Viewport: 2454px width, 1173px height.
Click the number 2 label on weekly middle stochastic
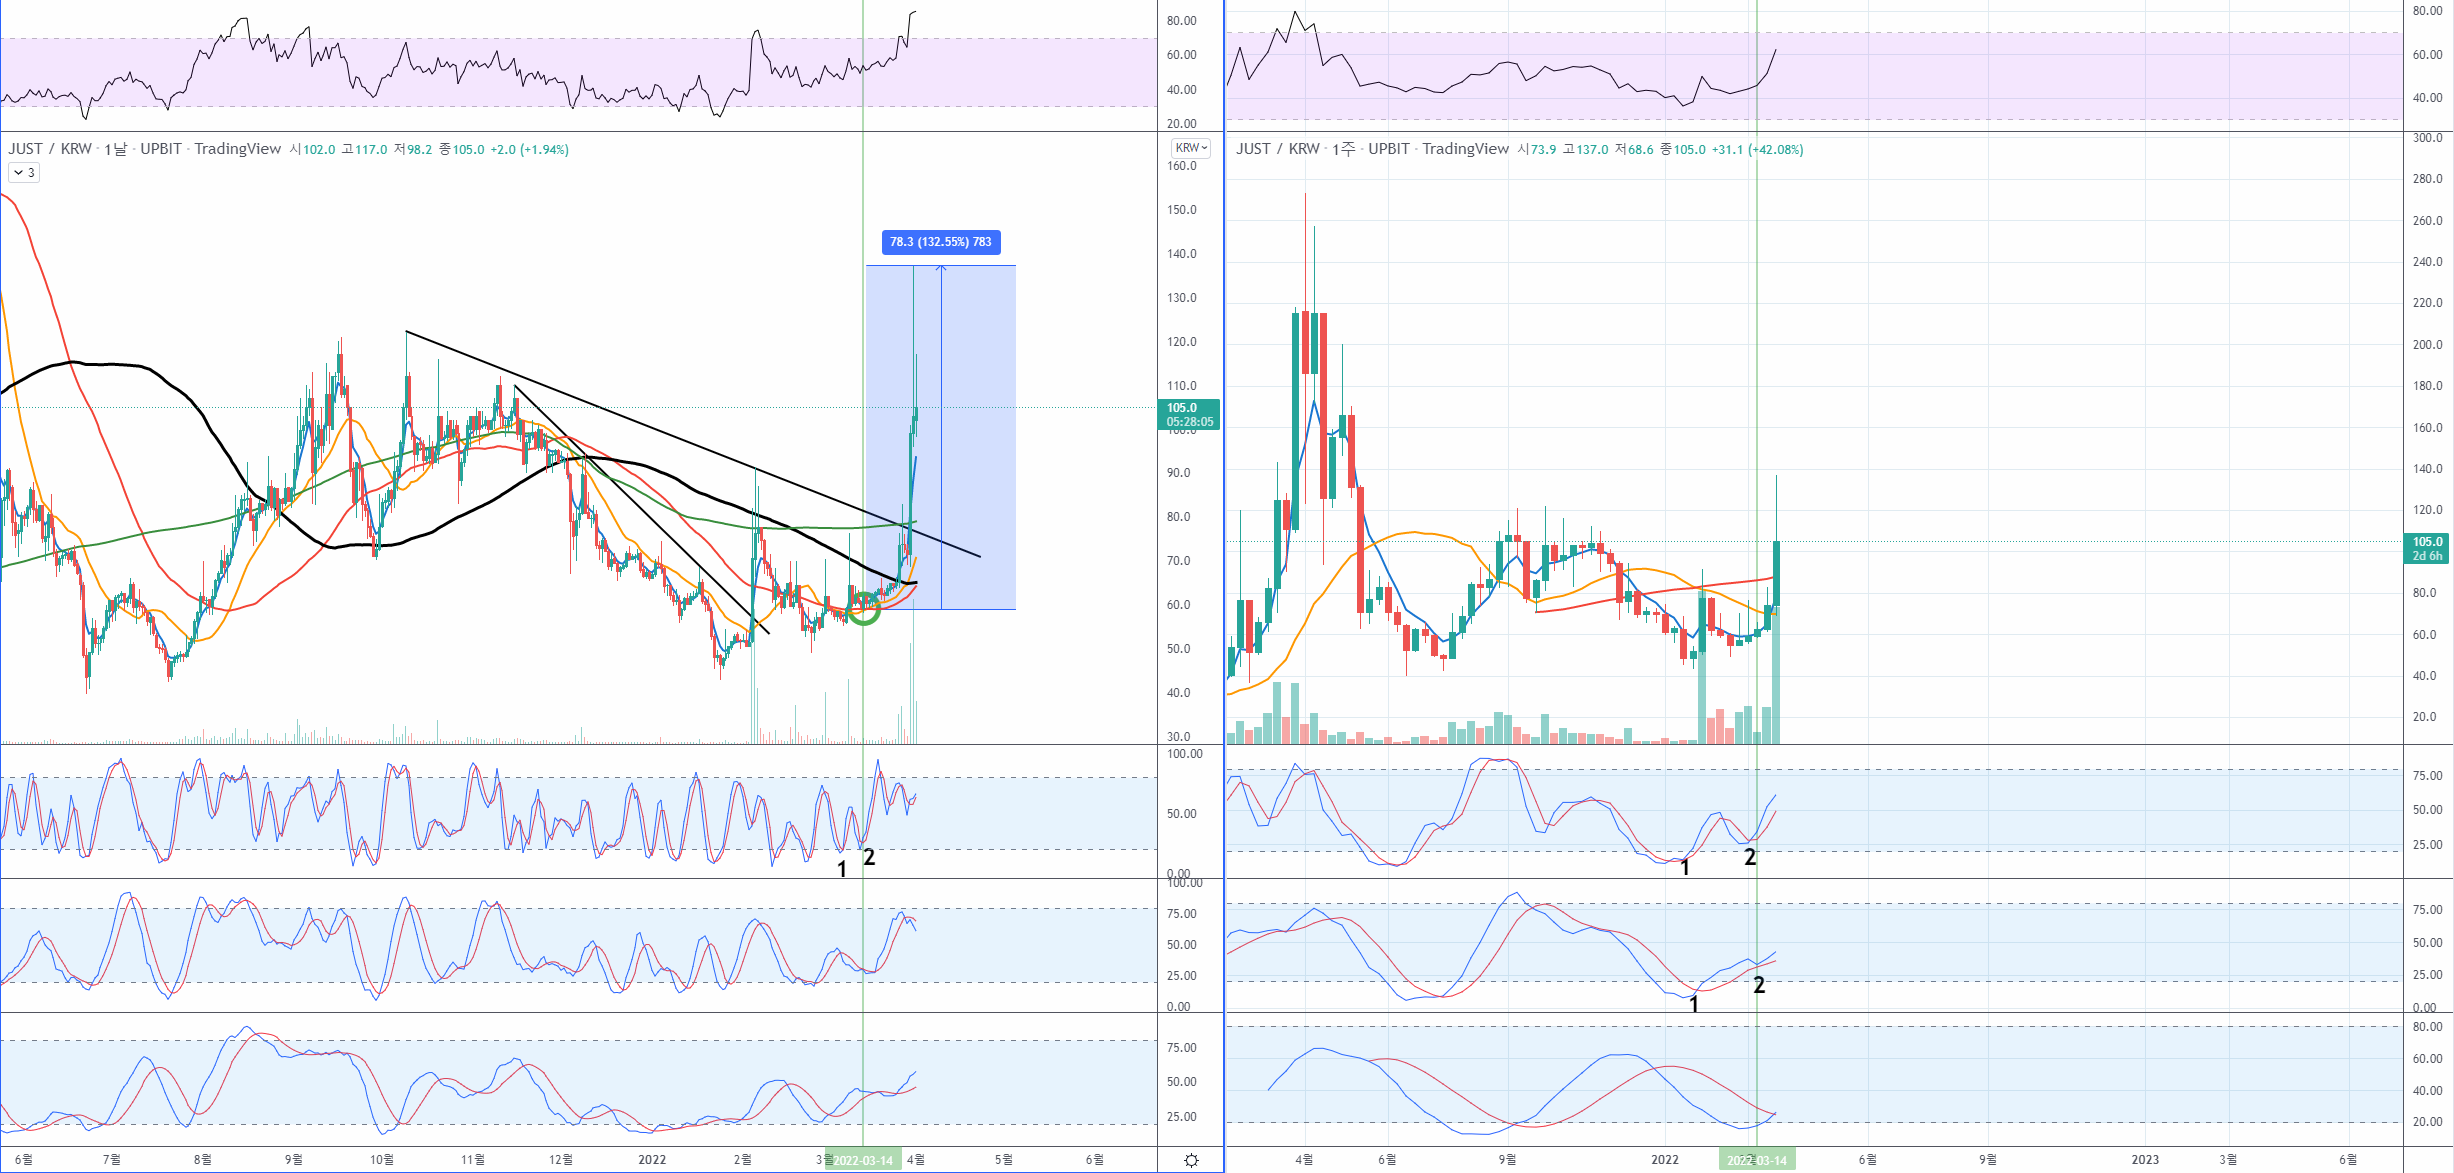tap(1759, 985)
